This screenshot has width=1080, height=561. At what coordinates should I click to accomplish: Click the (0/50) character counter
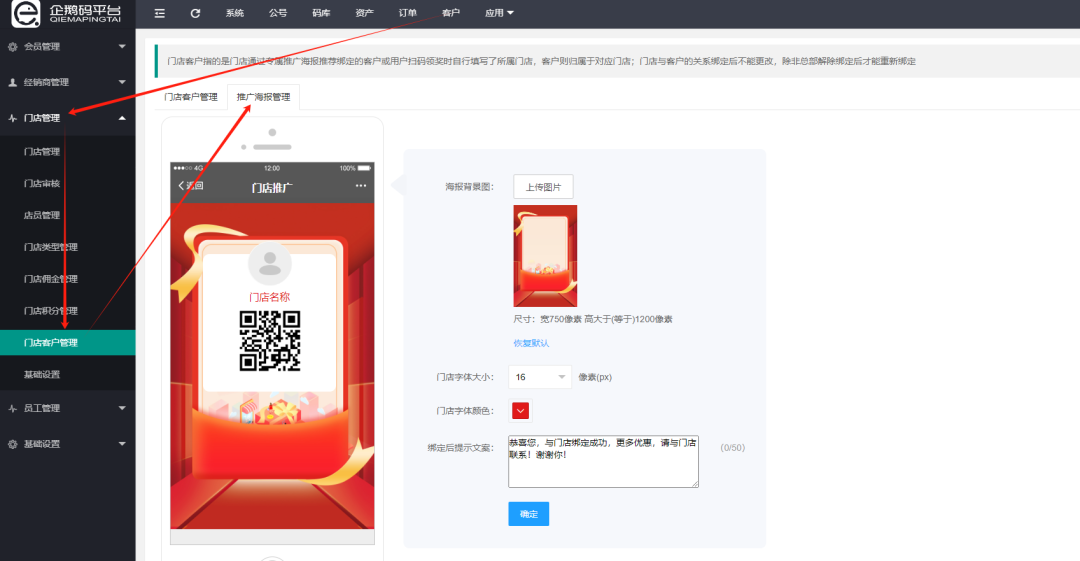732,448
